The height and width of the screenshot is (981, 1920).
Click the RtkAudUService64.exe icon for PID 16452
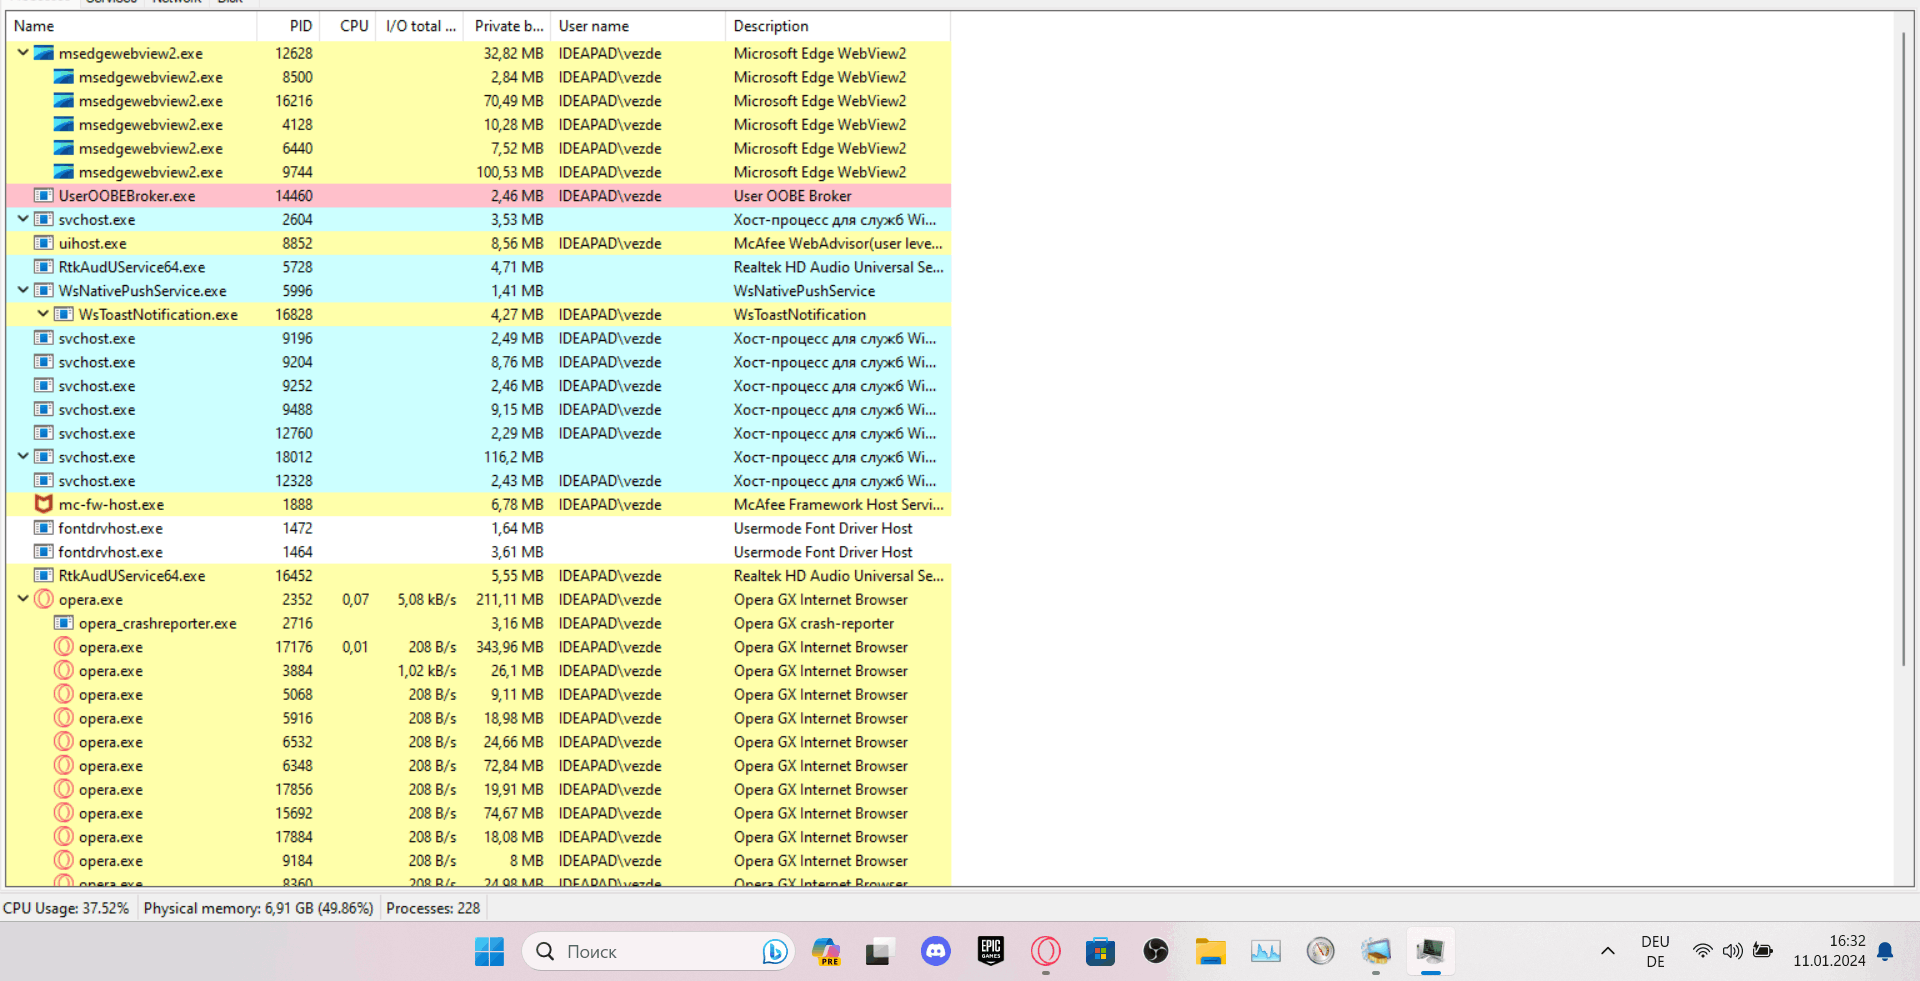(44, 576)
